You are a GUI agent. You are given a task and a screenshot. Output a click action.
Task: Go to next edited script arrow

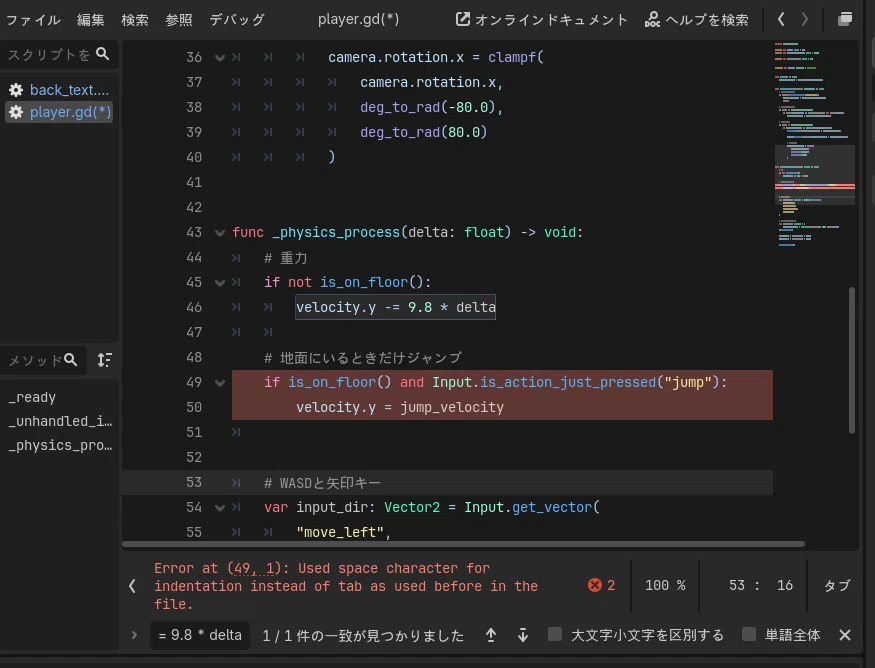tap(804, 20)
